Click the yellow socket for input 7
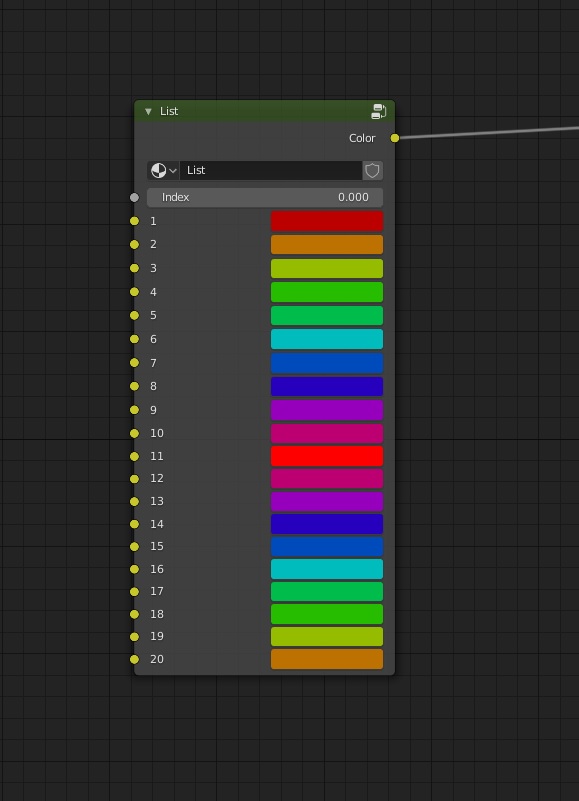This screenshot has height=801, width=579. [x=134, y=363]
